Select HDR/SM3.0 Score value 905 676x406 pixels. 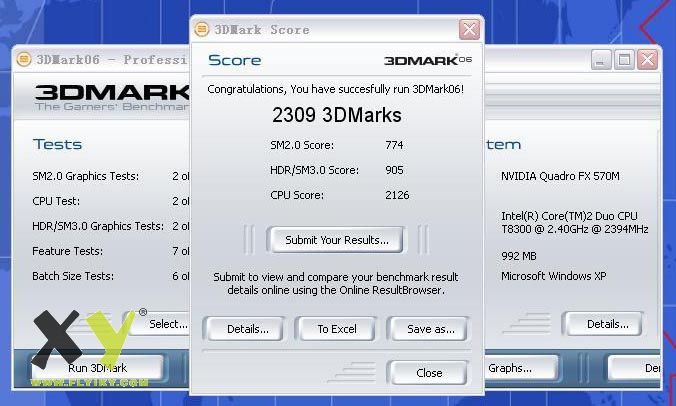[394, 170]
